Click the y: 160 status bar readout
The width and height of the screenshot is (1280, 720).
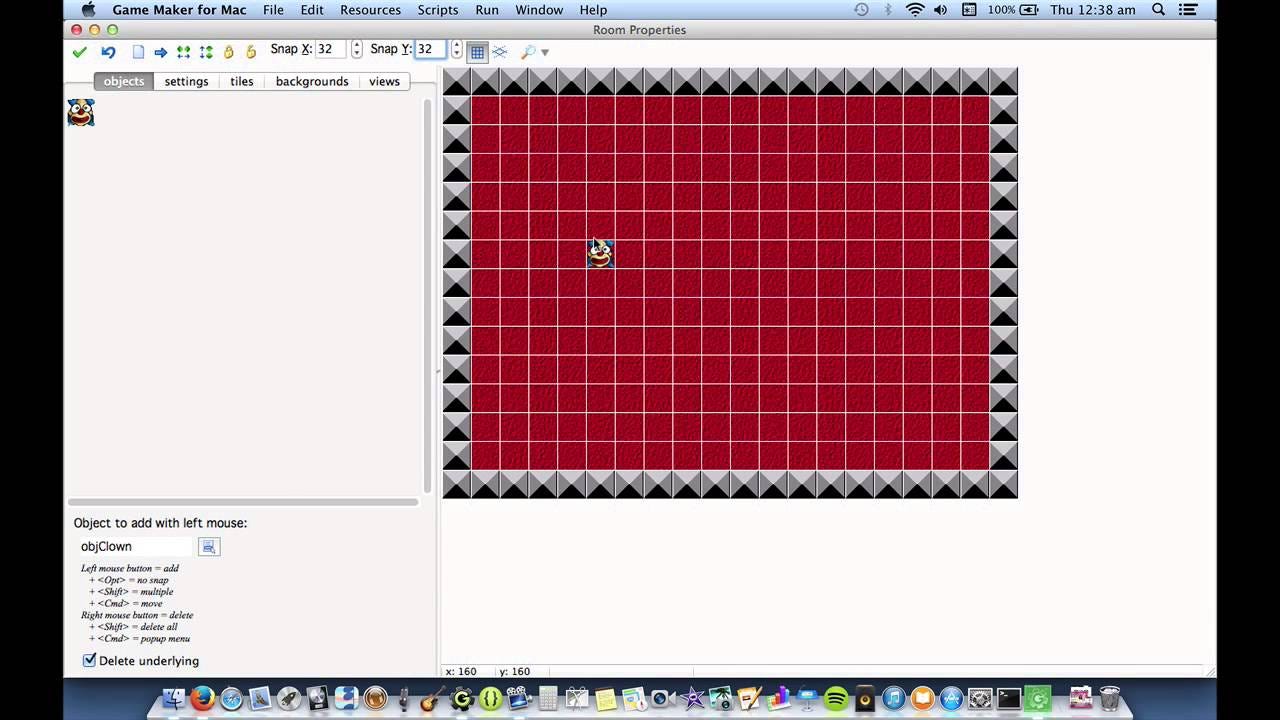[514, 671]
